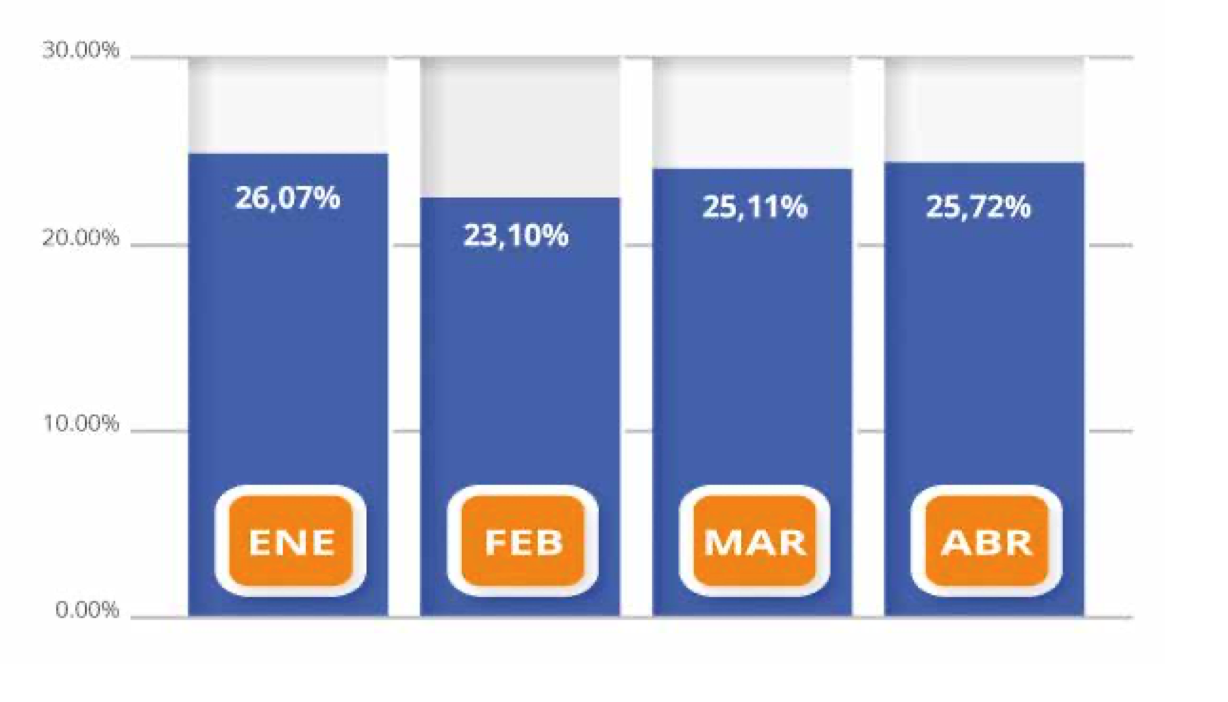Select the orange FEB month badge
Viewport: 1228px width, 702px height.
[x=523, y=541]
